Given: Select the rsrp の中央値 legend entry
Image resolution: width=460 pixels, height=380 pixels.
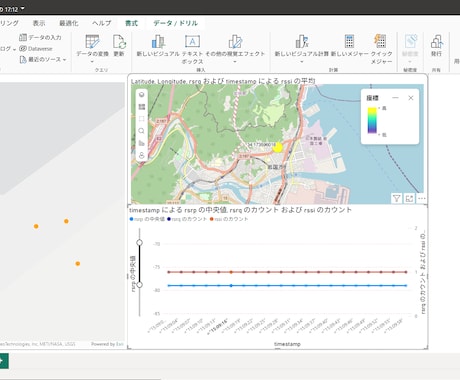Looking at the screenshot, I should [147, 219].
